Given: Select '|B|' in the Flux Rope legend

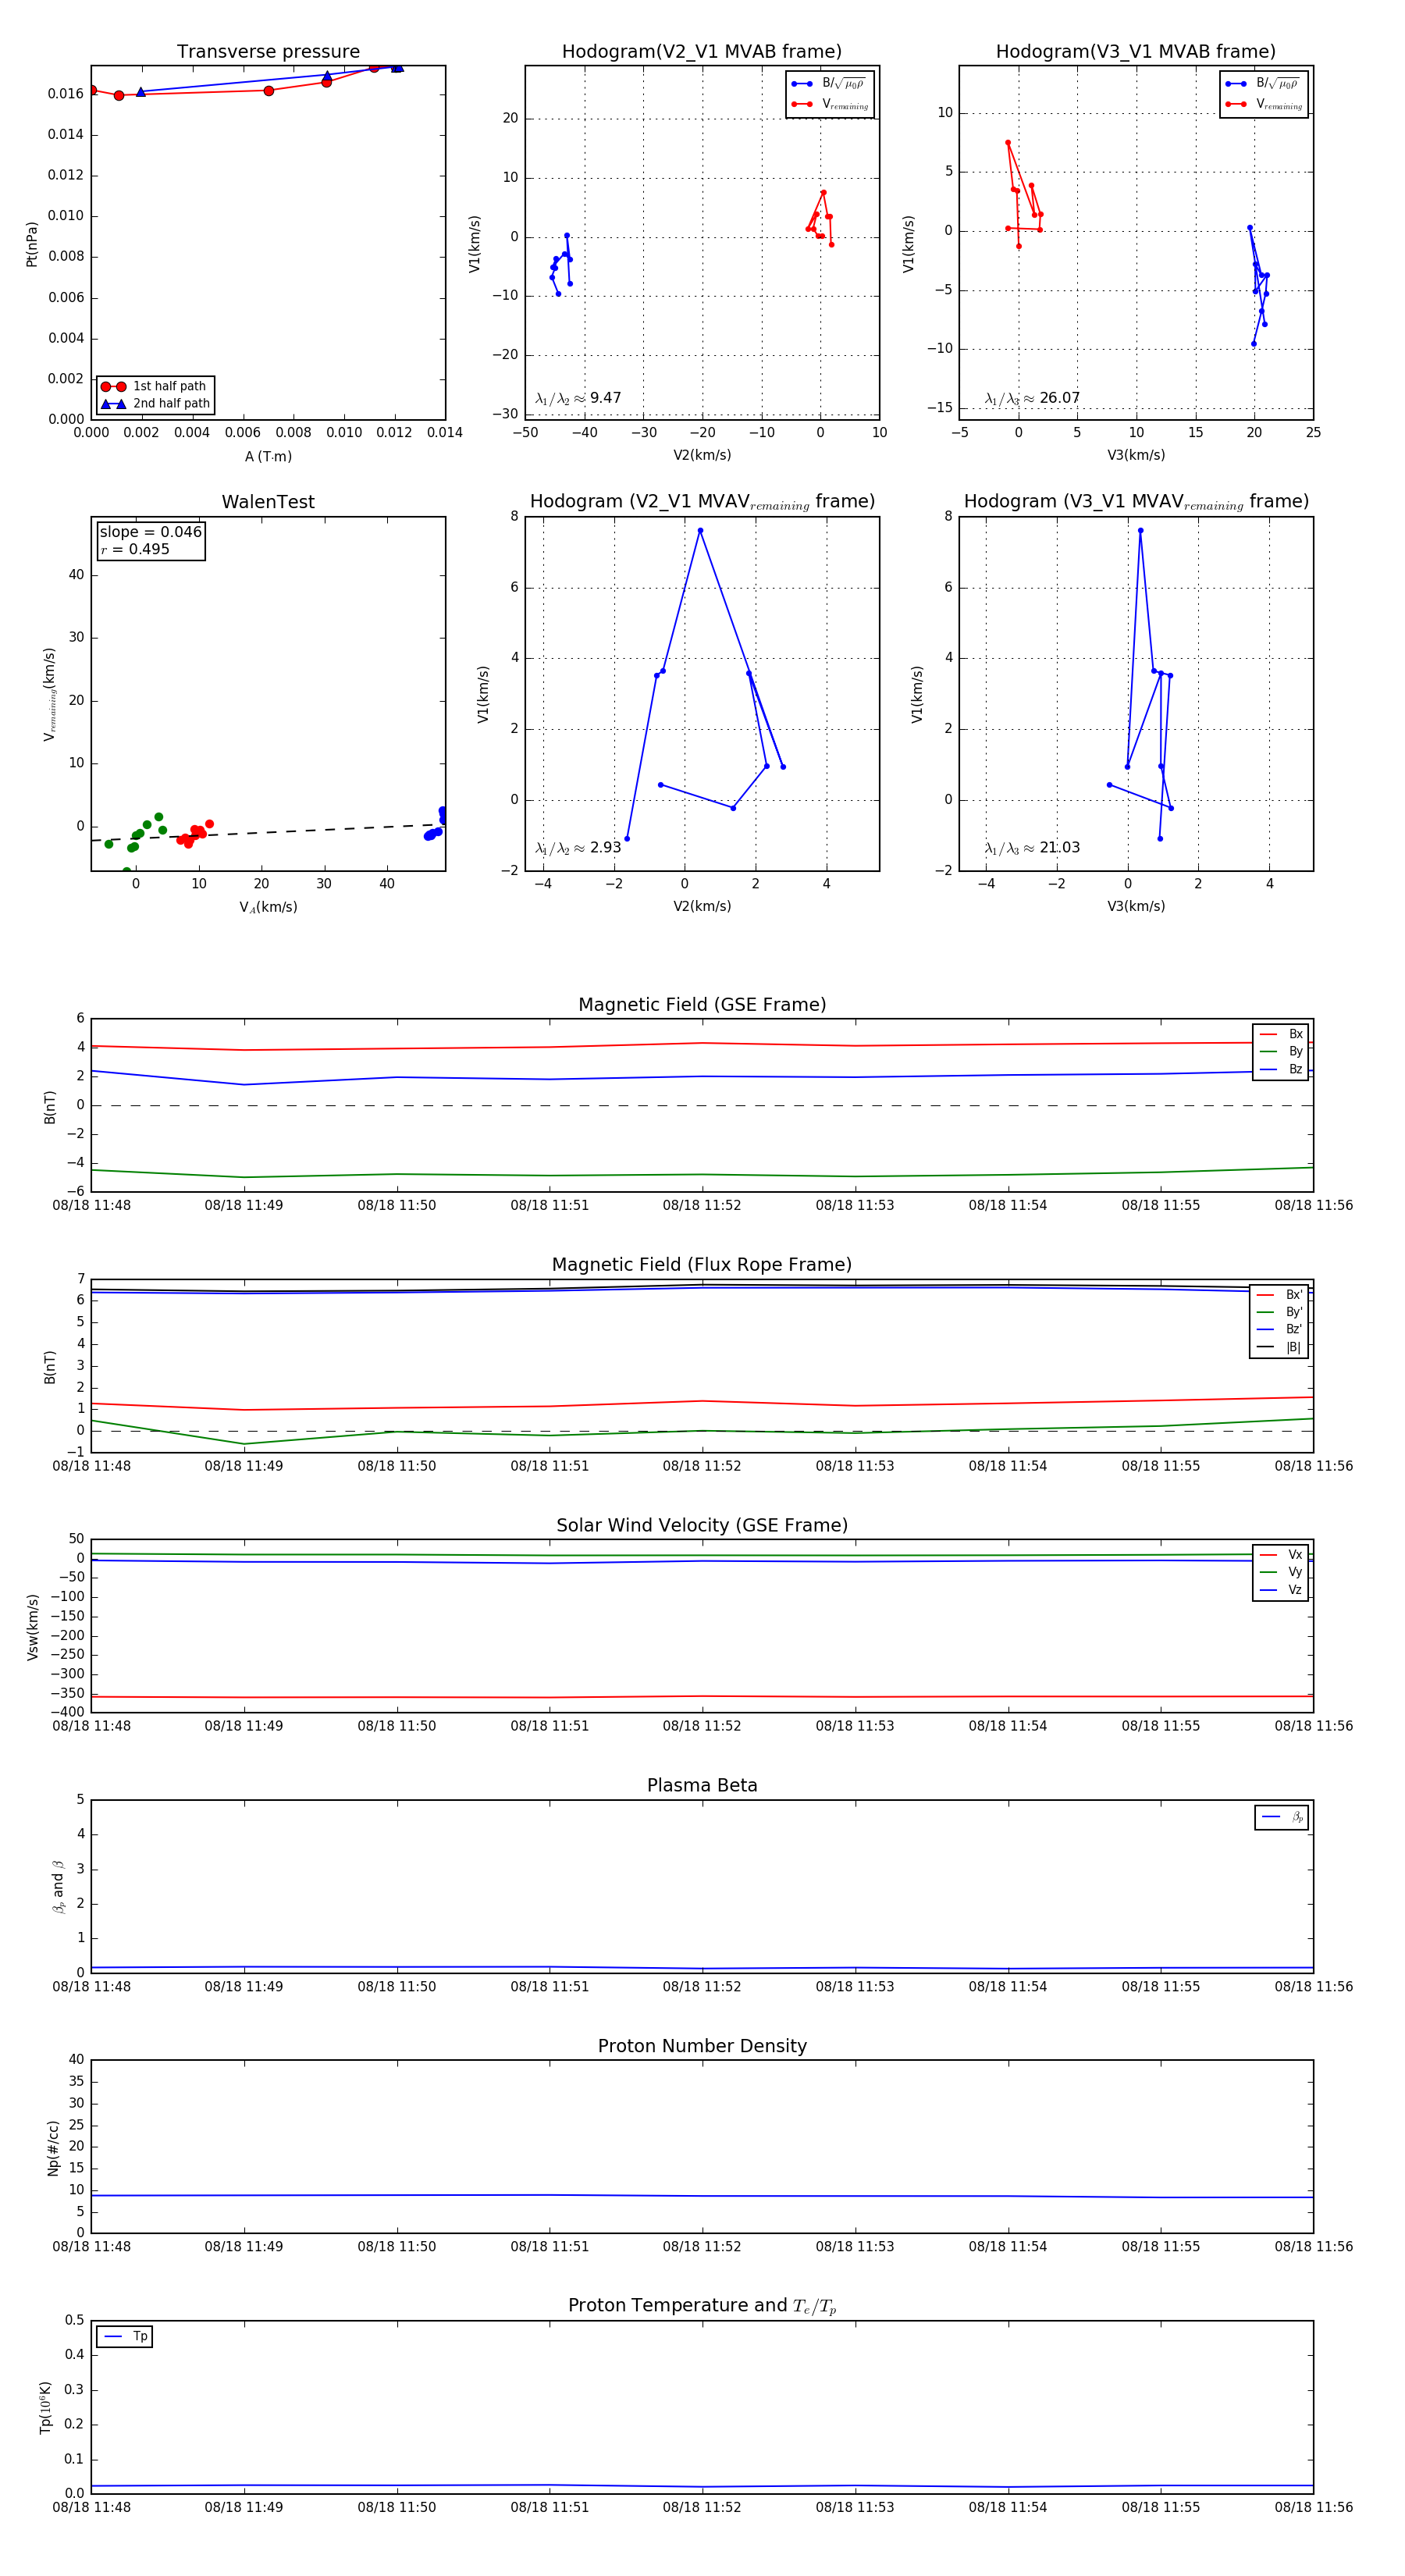Looking at the screenshot, I should [1280, 1347].
